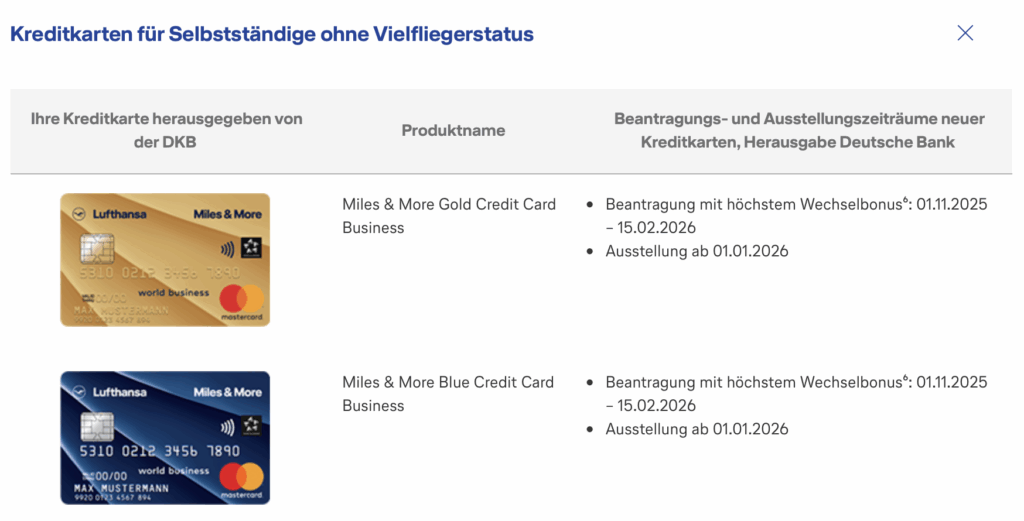Screen dimensions: 1024x521
Task: Click the Star Alliance logo on gold card
Action: pyautogui.click(x=251, y=248)
